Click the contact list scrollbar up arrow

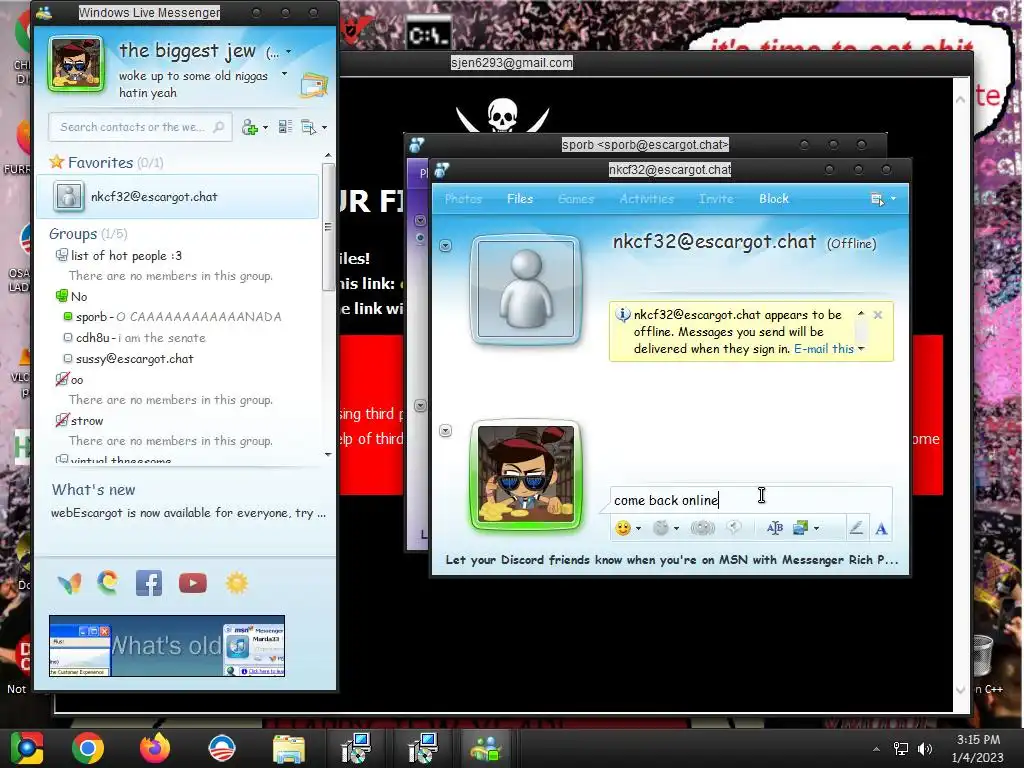[328, 155]
